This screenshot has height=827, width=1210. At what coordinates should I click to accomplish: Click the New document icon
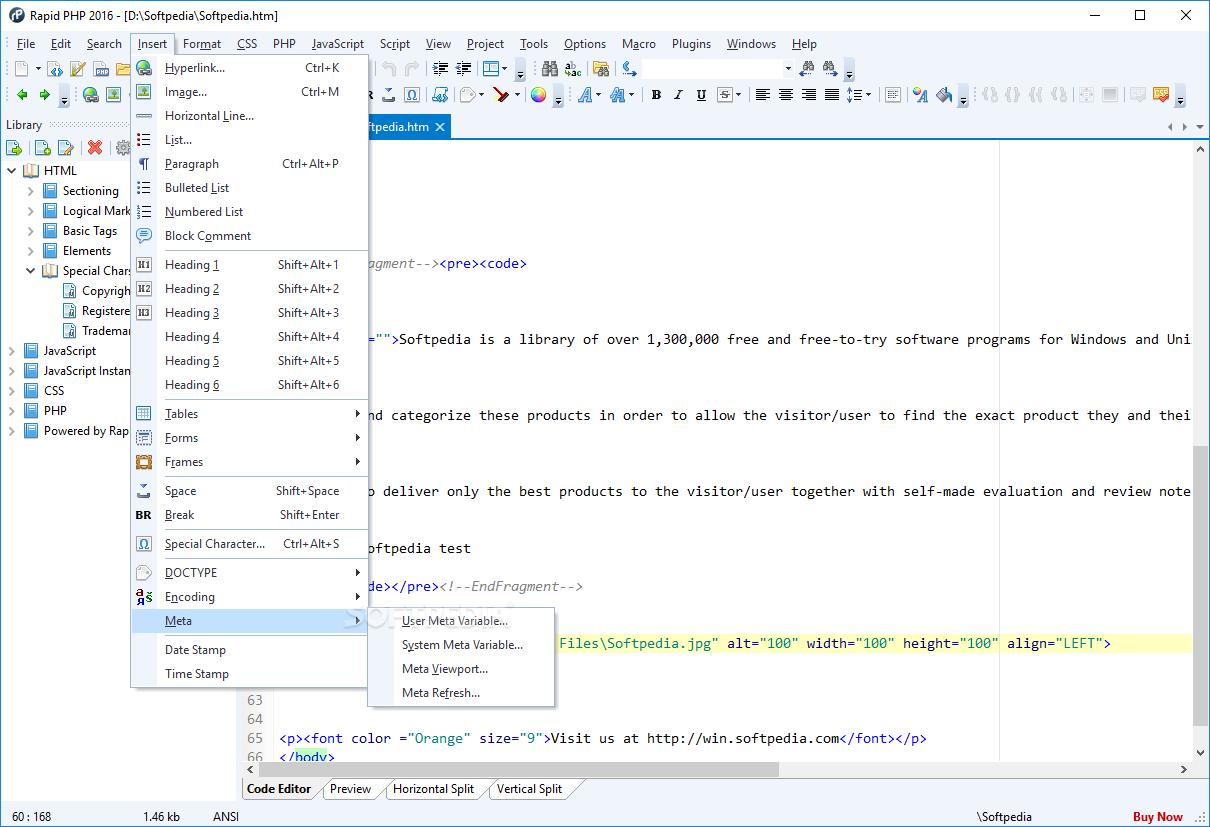22,69
